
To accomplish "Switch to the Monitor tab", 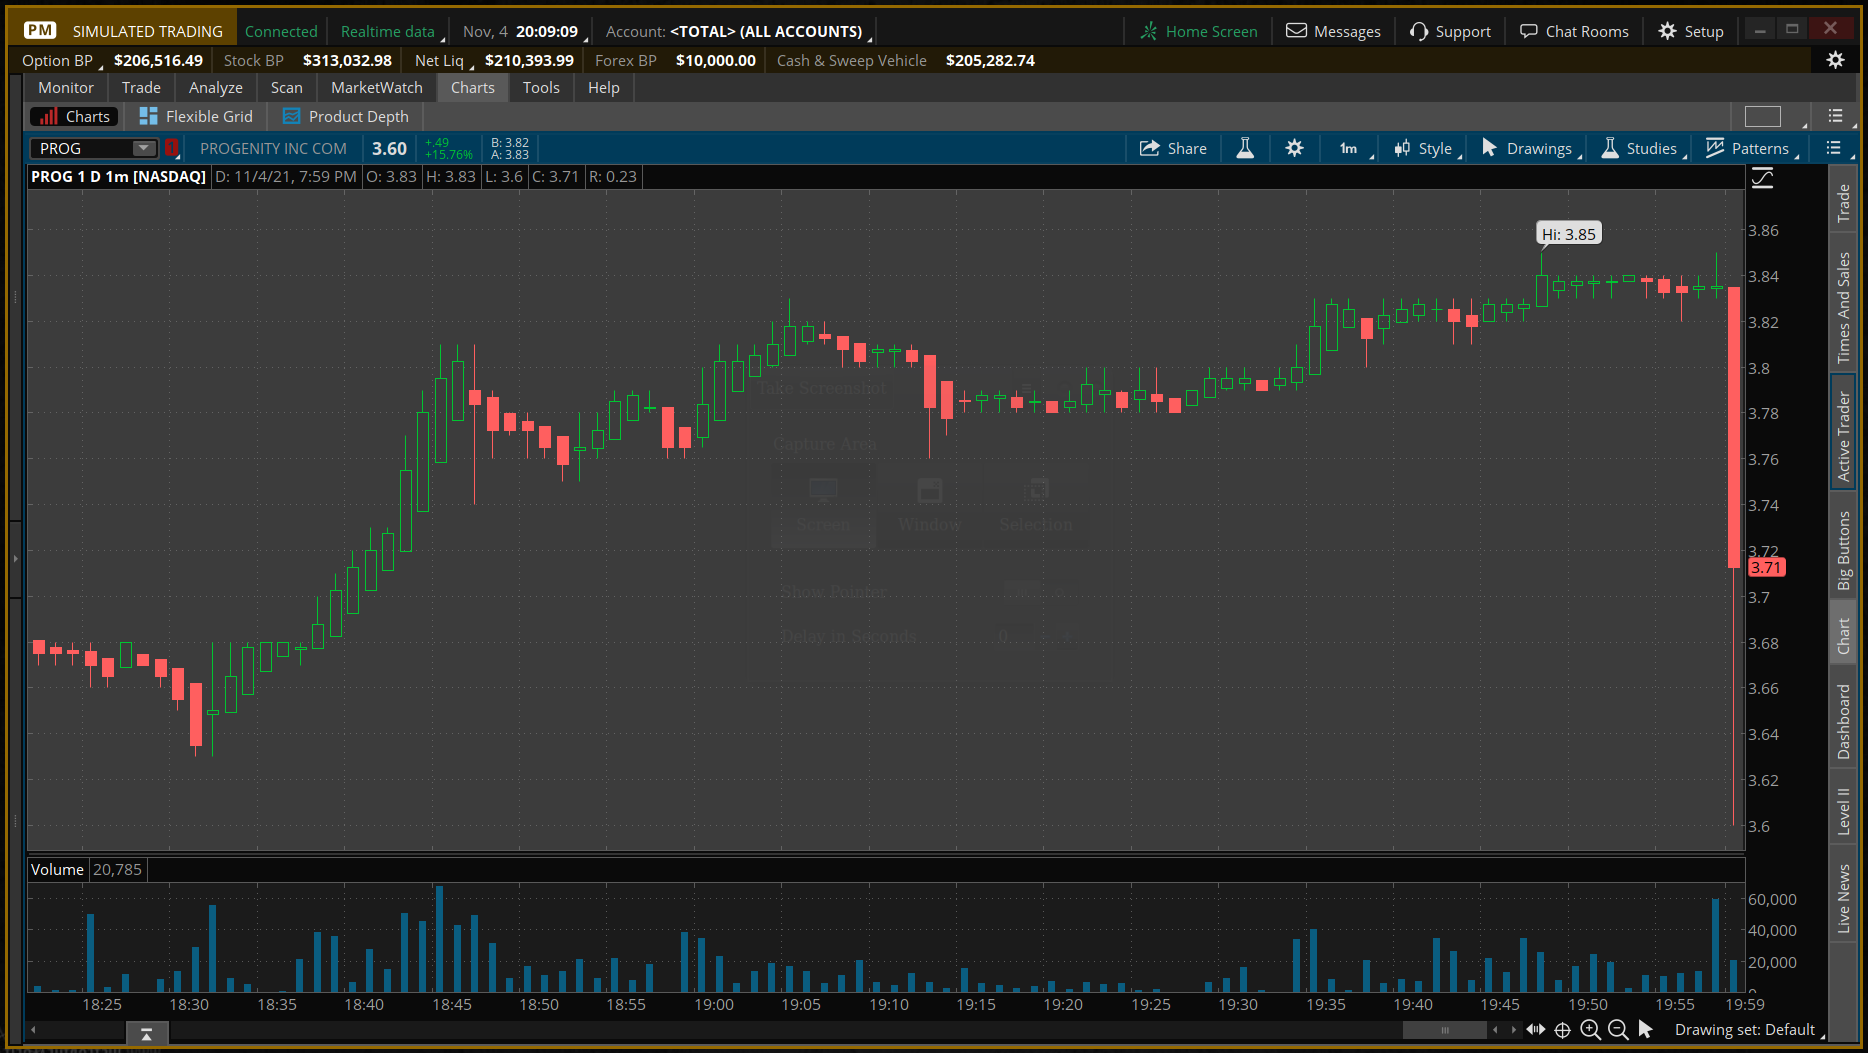I will pyautogui.click(x=66, y=88).
